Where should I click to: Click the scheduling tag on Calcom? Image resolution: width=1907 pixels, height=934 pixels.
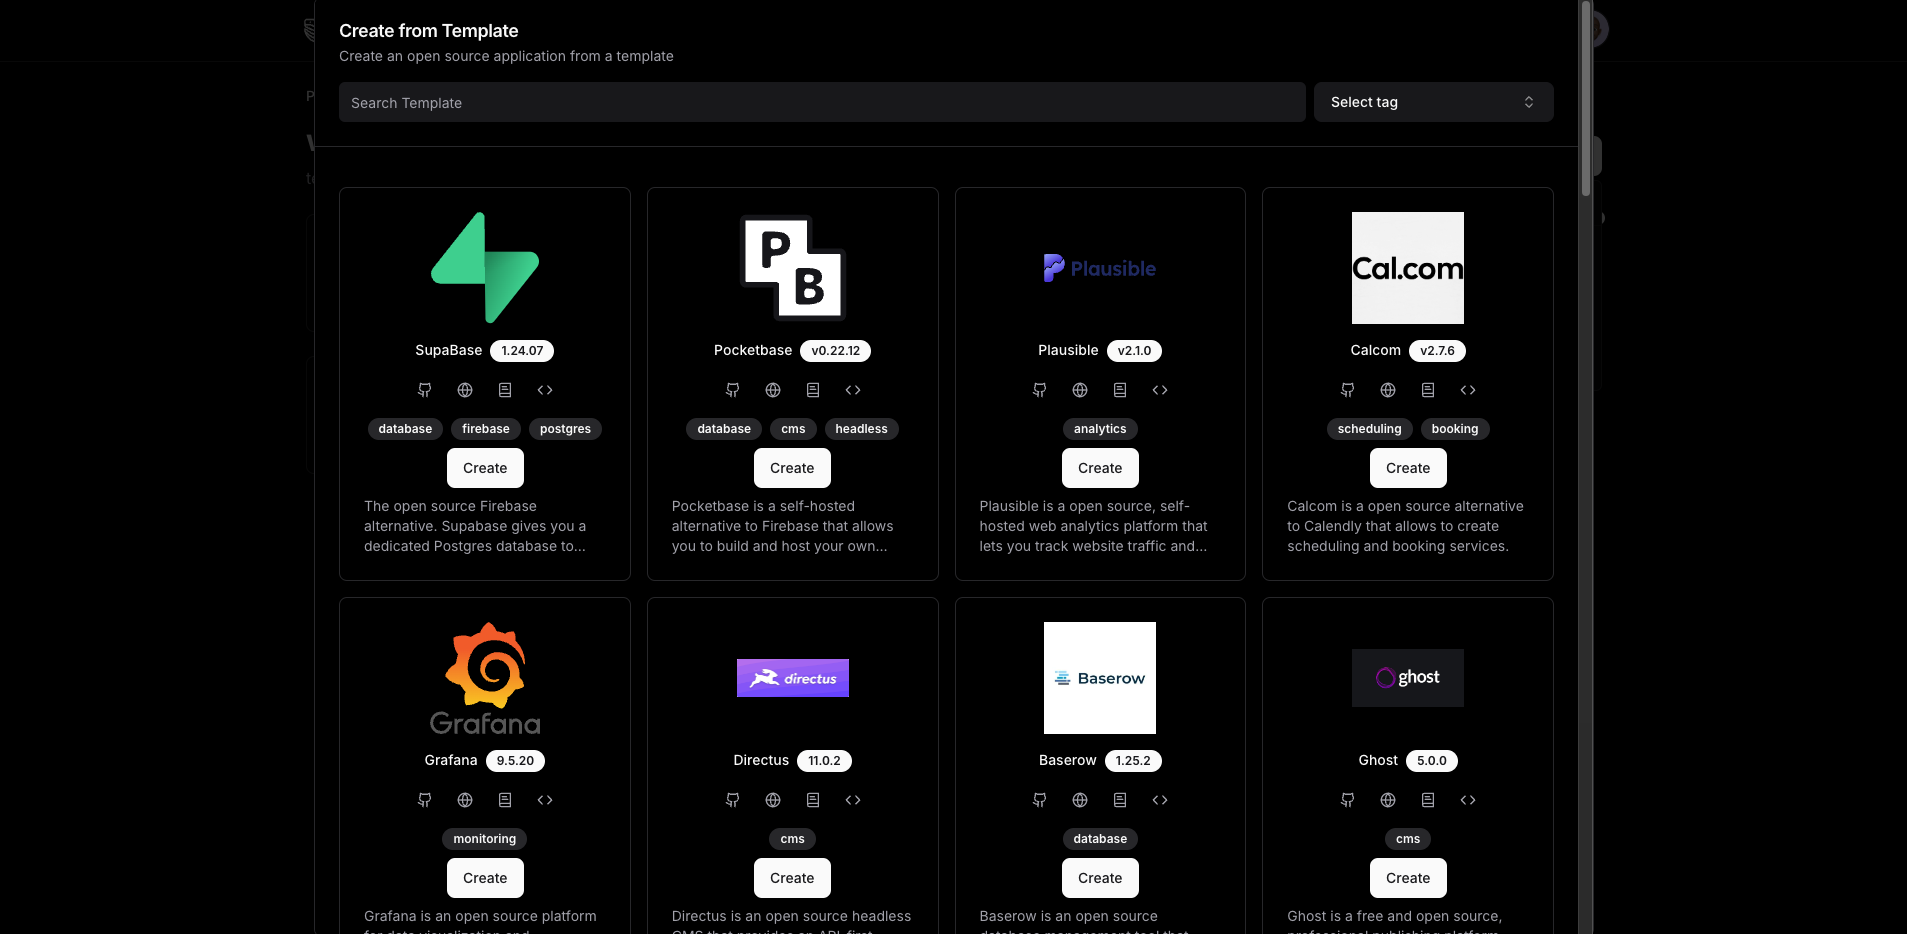pyautogui.click(x=1370, y=429)
